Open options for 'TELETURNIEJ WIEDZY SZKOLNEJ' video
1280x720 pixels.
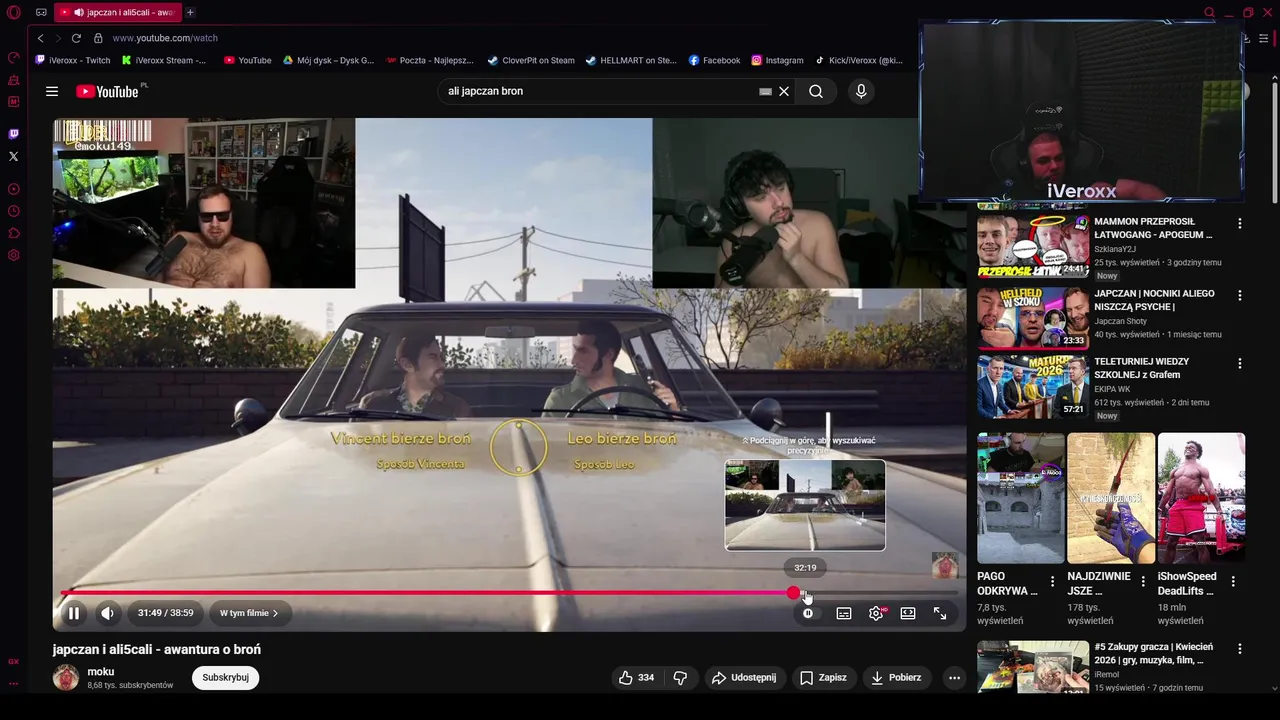pos(1239,364)
